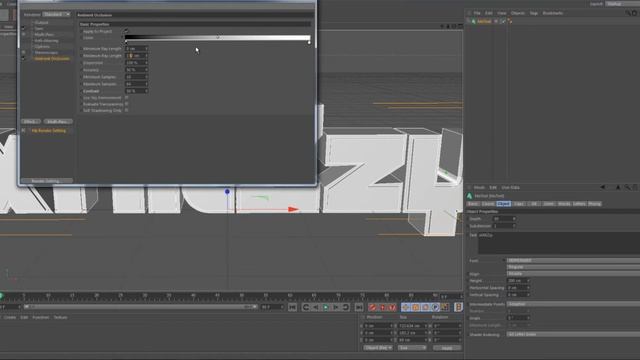This screenshot has width=640, height=360.
Task: Open the Align dropdown
Action: pyautogui.click(x=573, y=274)
